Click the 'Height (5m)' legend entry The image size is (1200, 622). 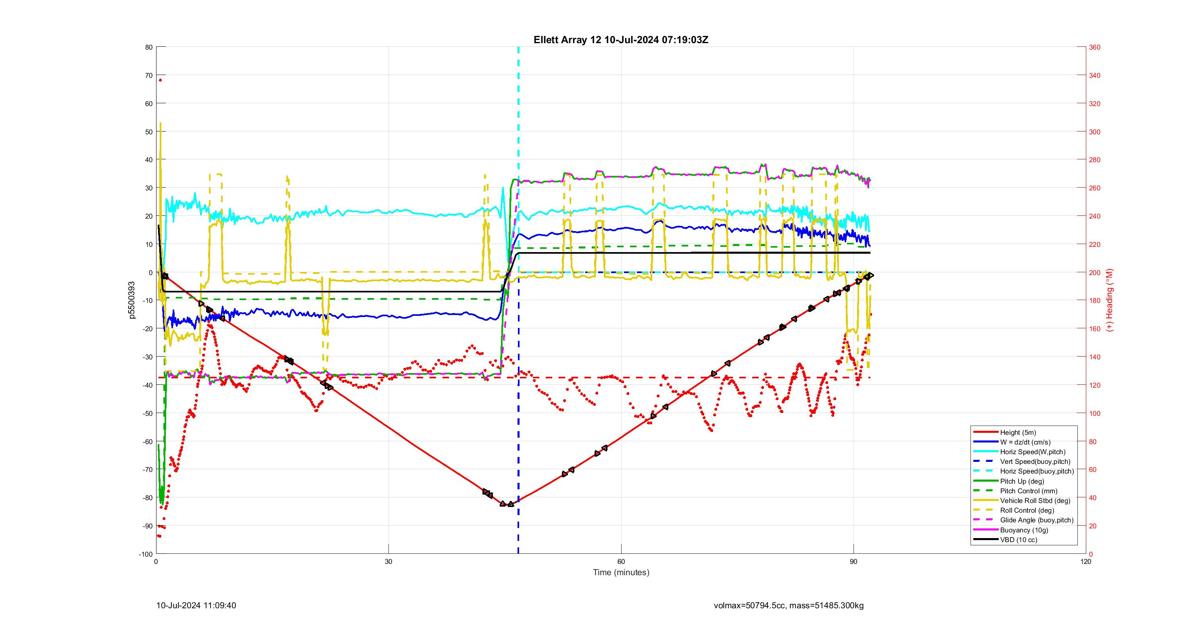1018,432
